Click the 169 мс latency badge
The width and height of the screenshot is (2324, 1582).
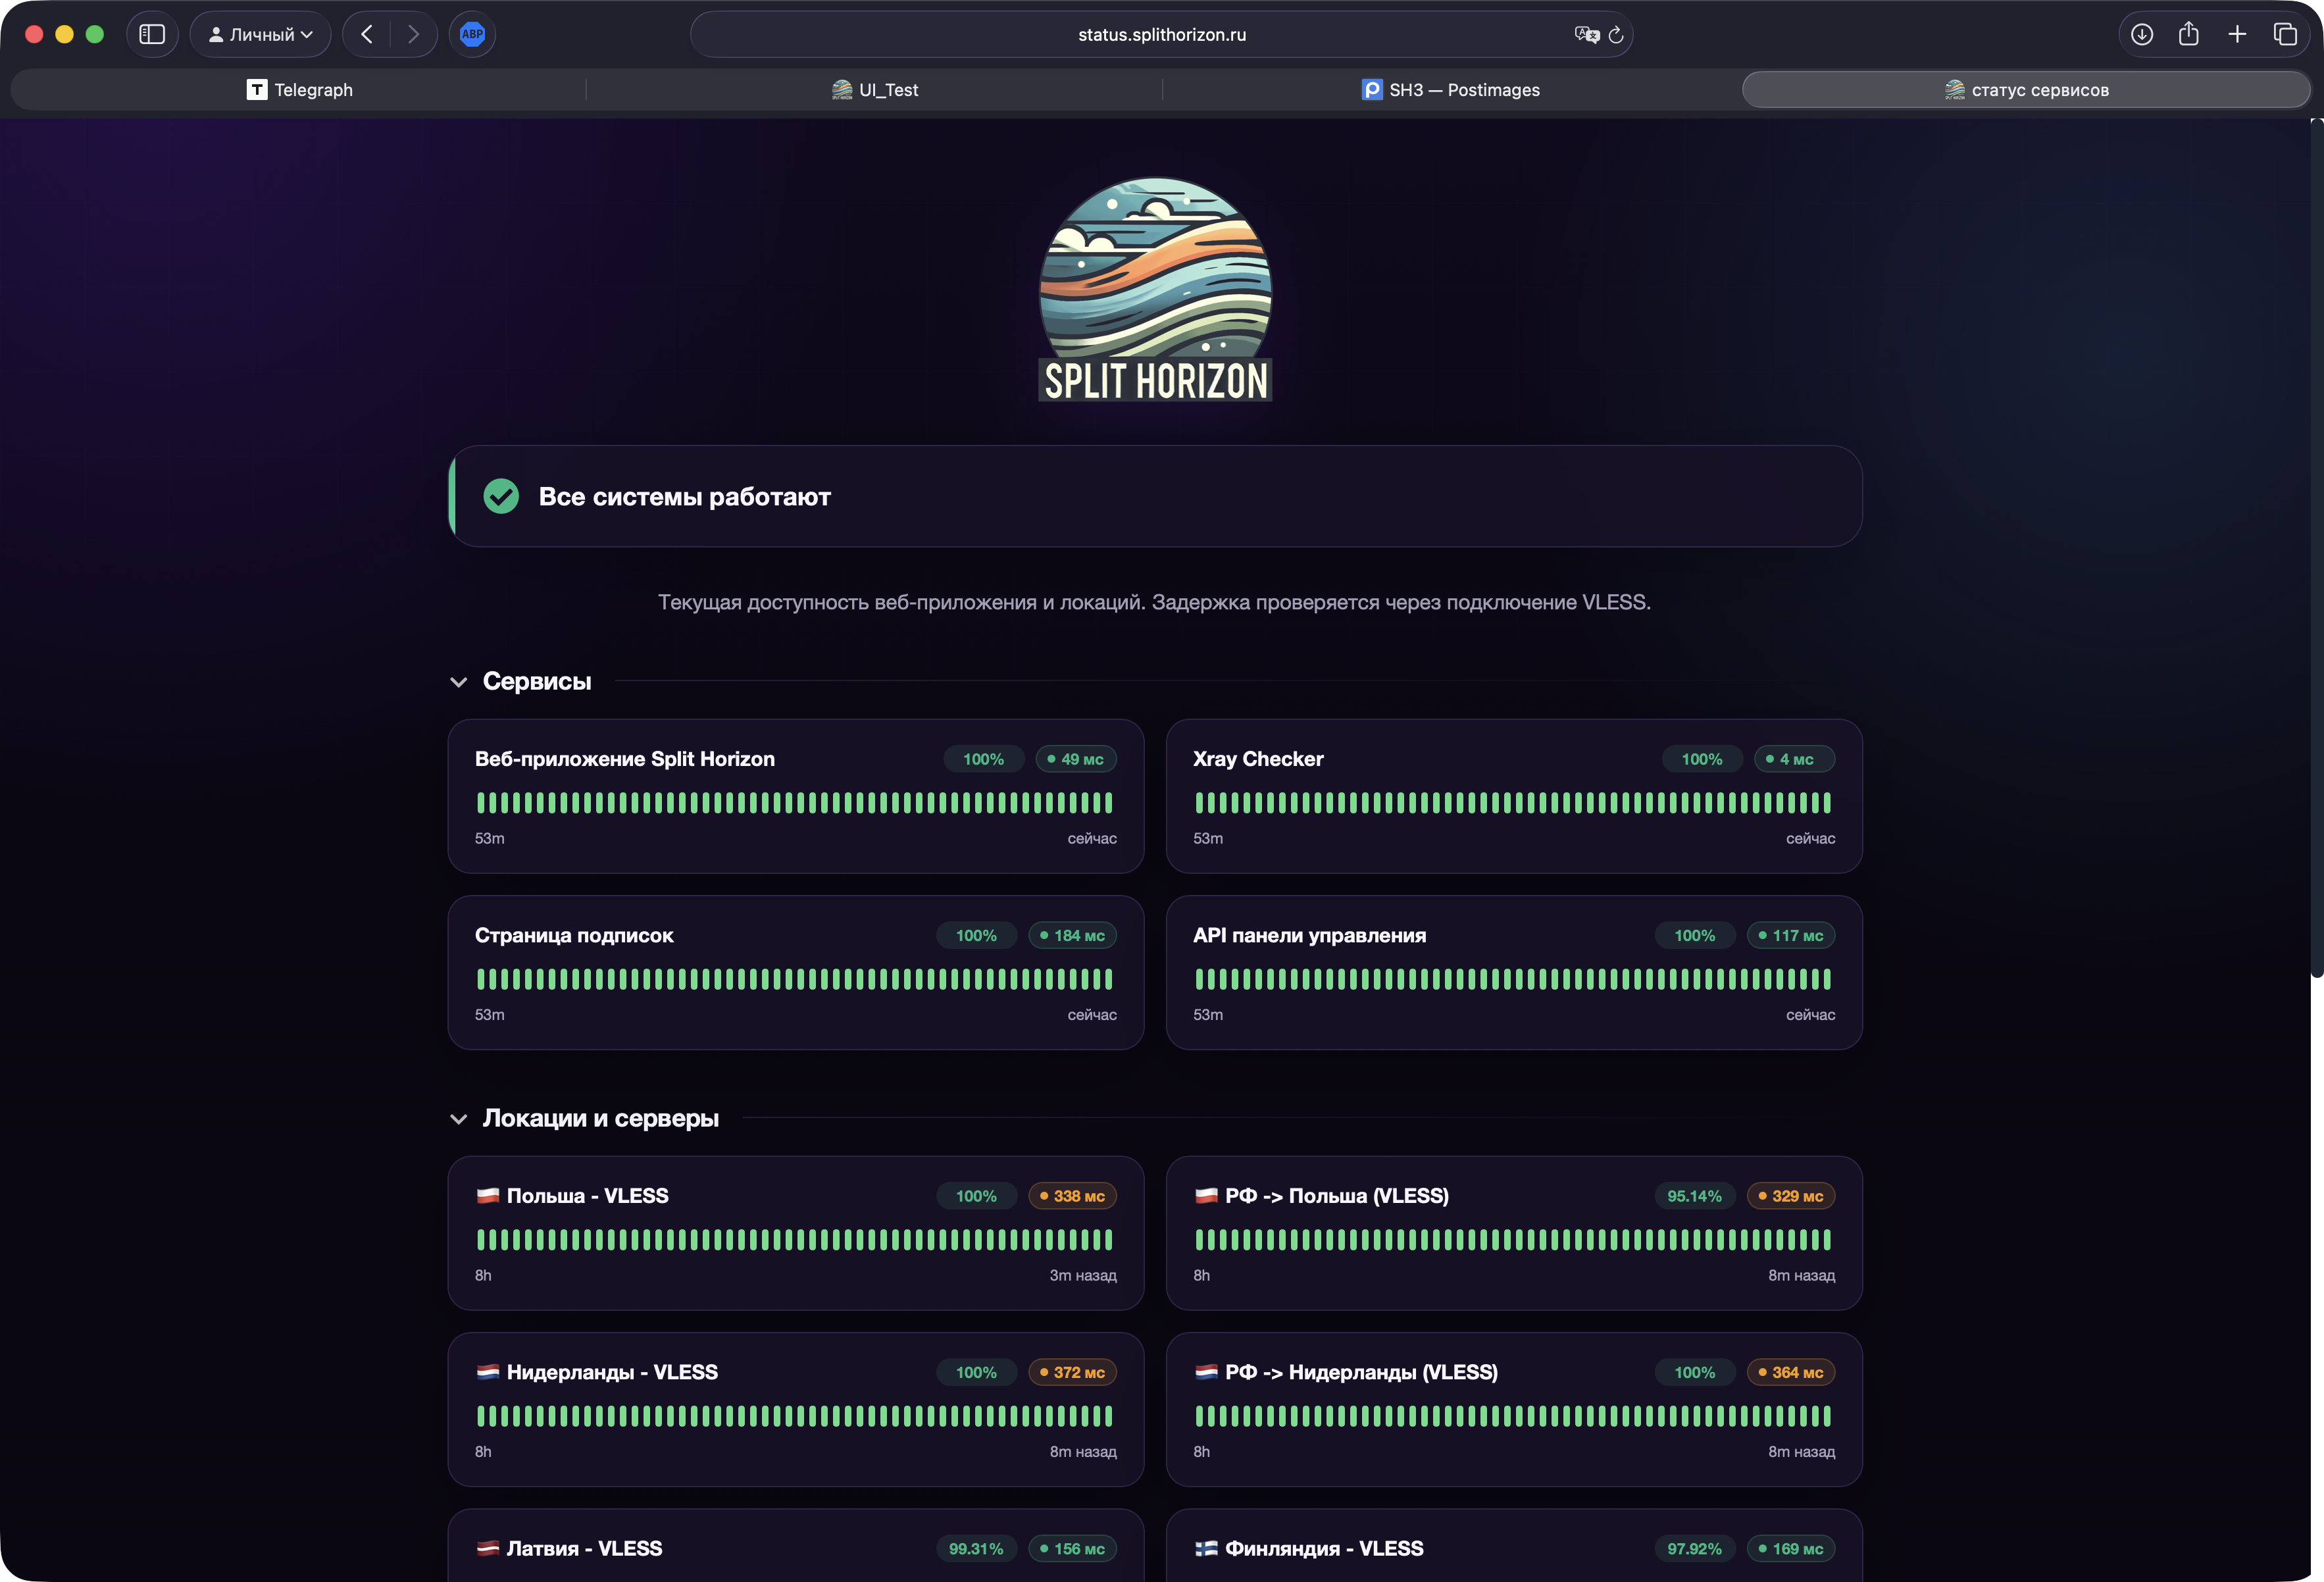(1791, 1548)
